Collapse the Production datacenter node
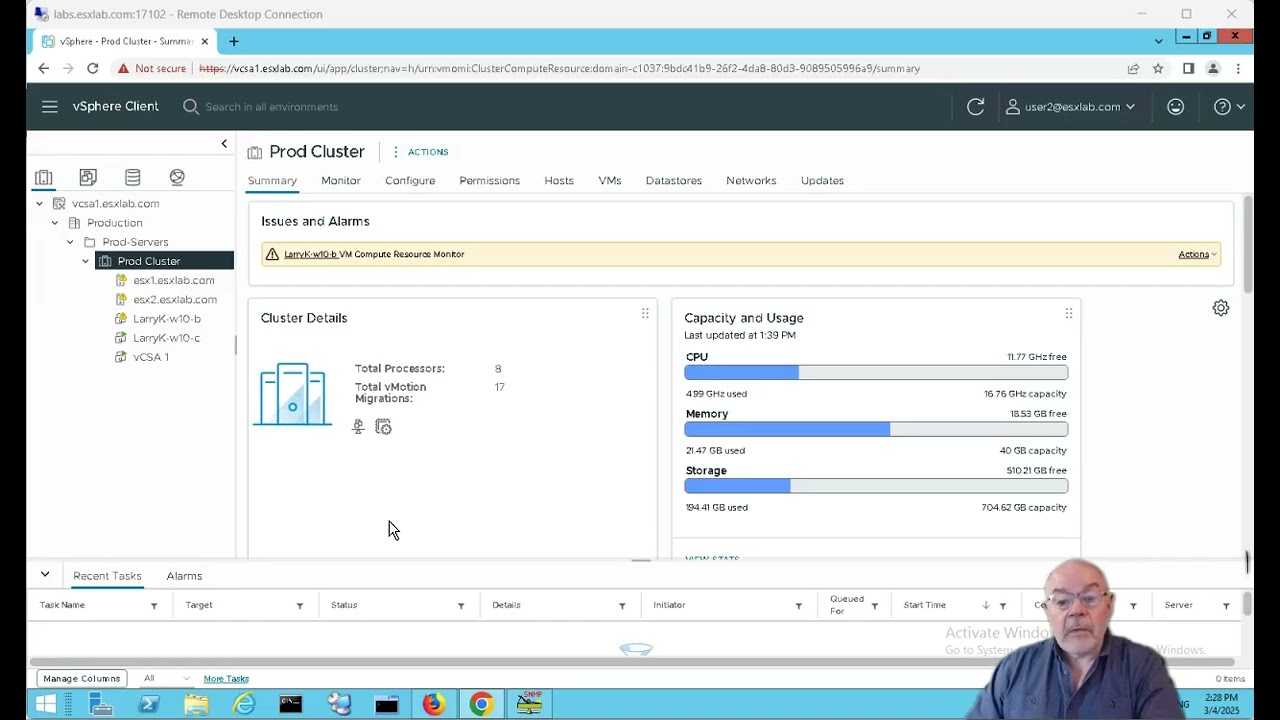 [x=55, y=223]
